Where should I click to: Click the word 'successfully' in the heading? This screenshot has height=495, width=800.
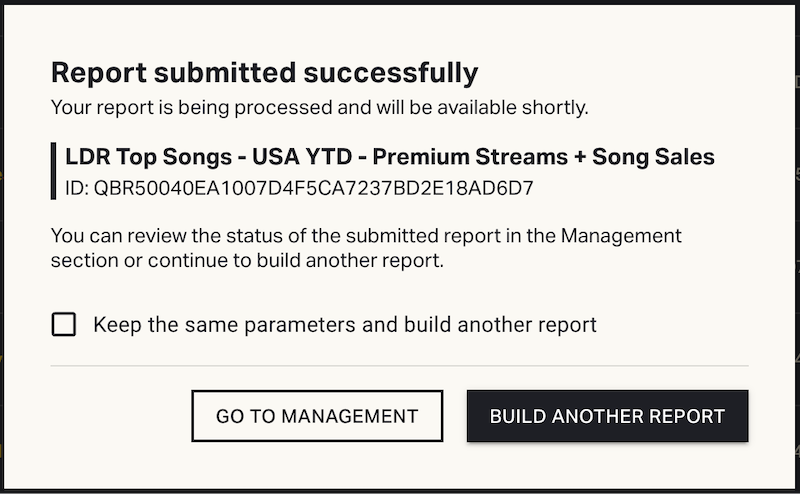coord(407,72)
